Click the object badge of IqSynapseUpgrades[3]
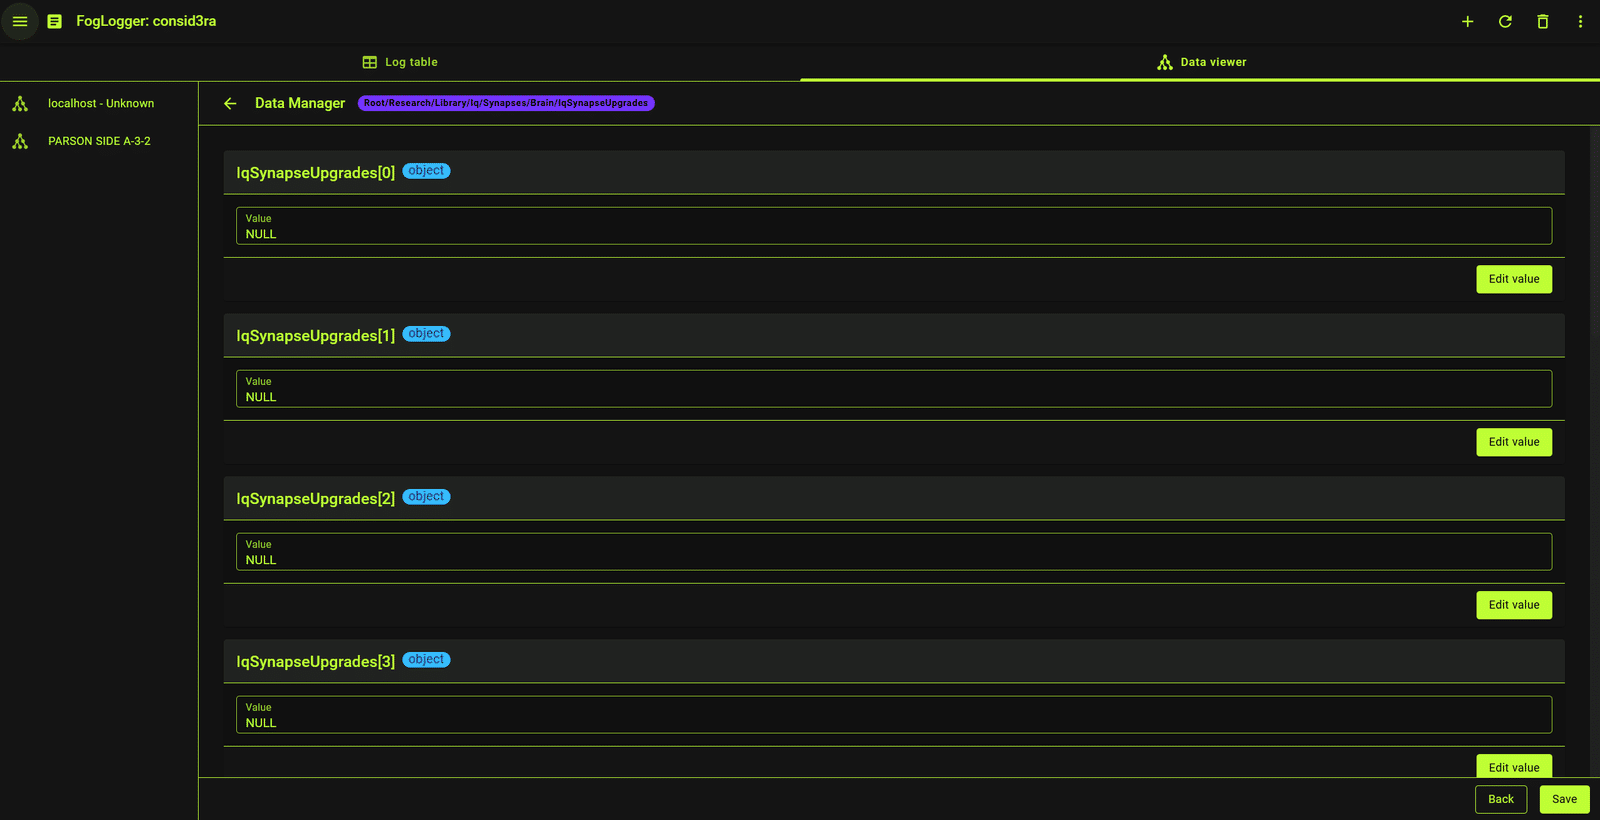 point(426,660)
